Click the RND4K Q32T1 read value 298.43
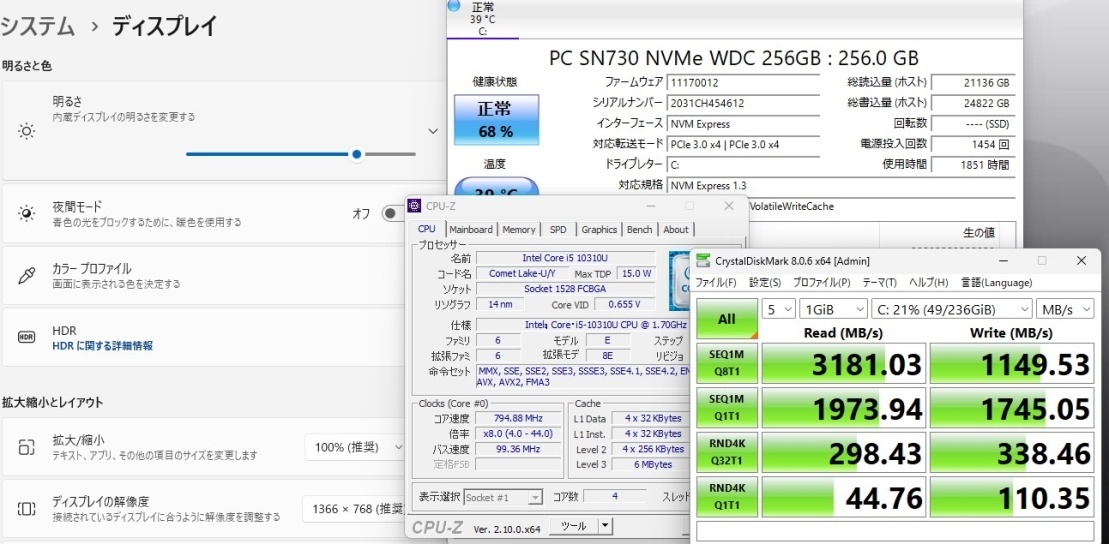 [x=844, y=453]
